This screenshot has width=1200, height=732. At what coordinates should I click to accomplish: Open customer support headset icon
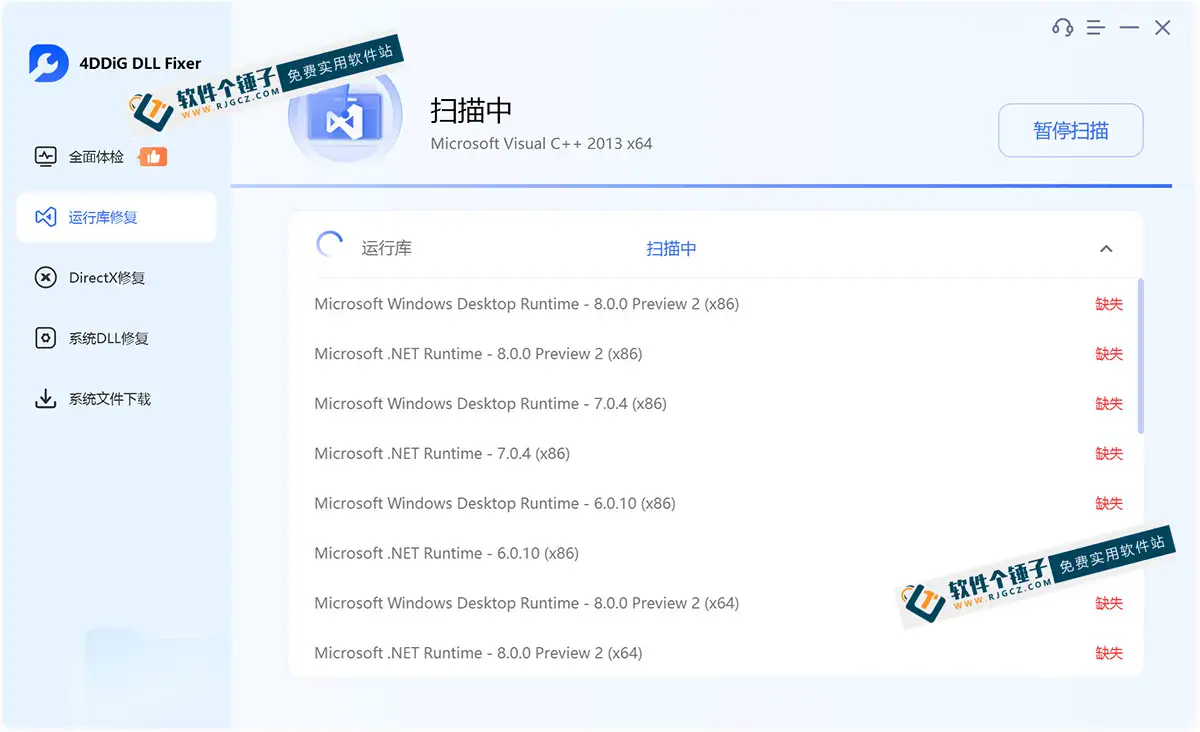coord(1062,28)
